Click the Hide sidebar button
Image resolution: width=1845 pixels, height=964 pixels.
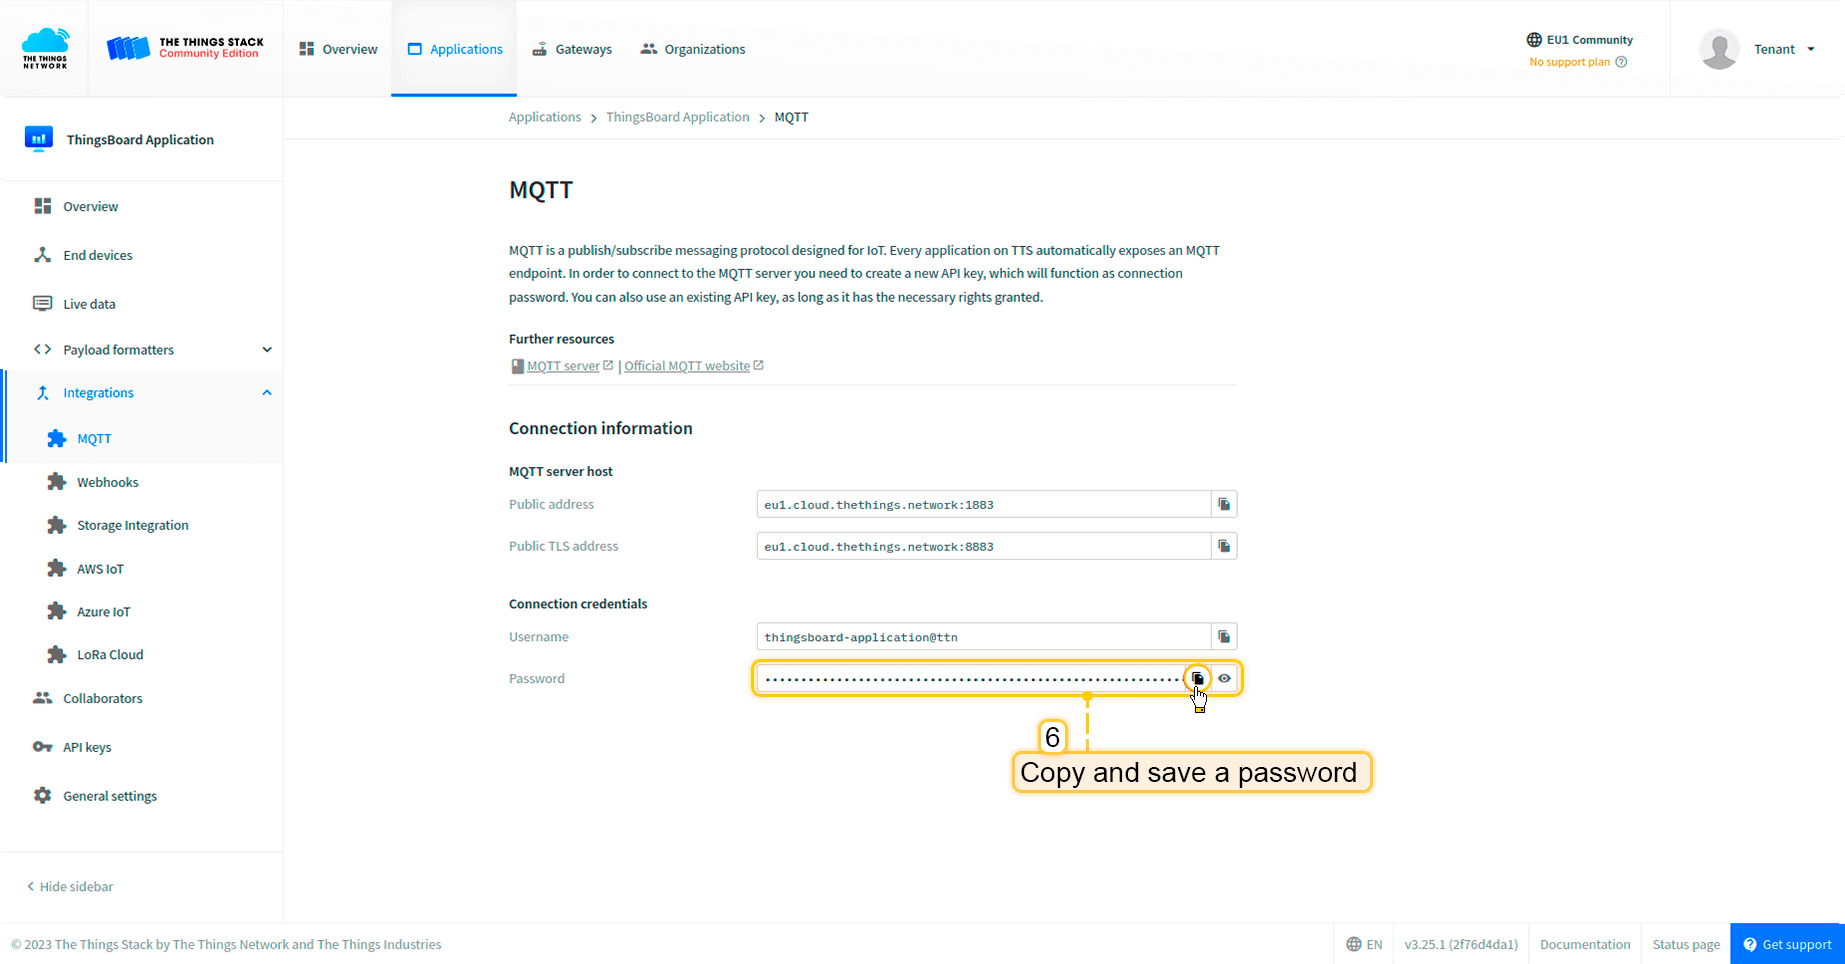70,887
